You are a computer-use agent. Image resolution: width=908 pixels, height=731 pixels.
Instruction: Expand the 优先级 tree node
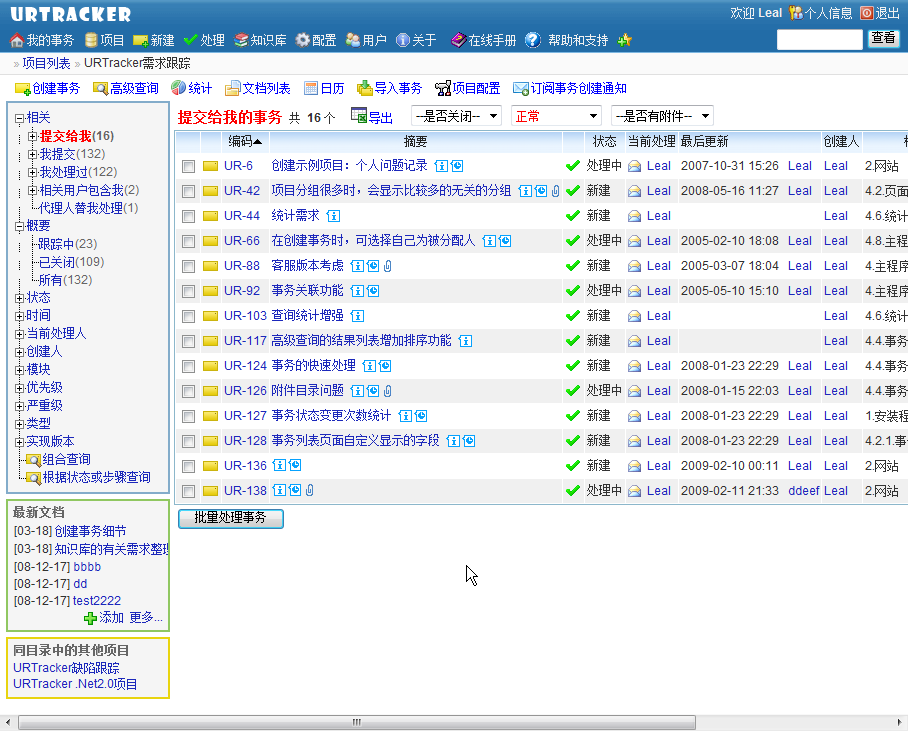20,388
